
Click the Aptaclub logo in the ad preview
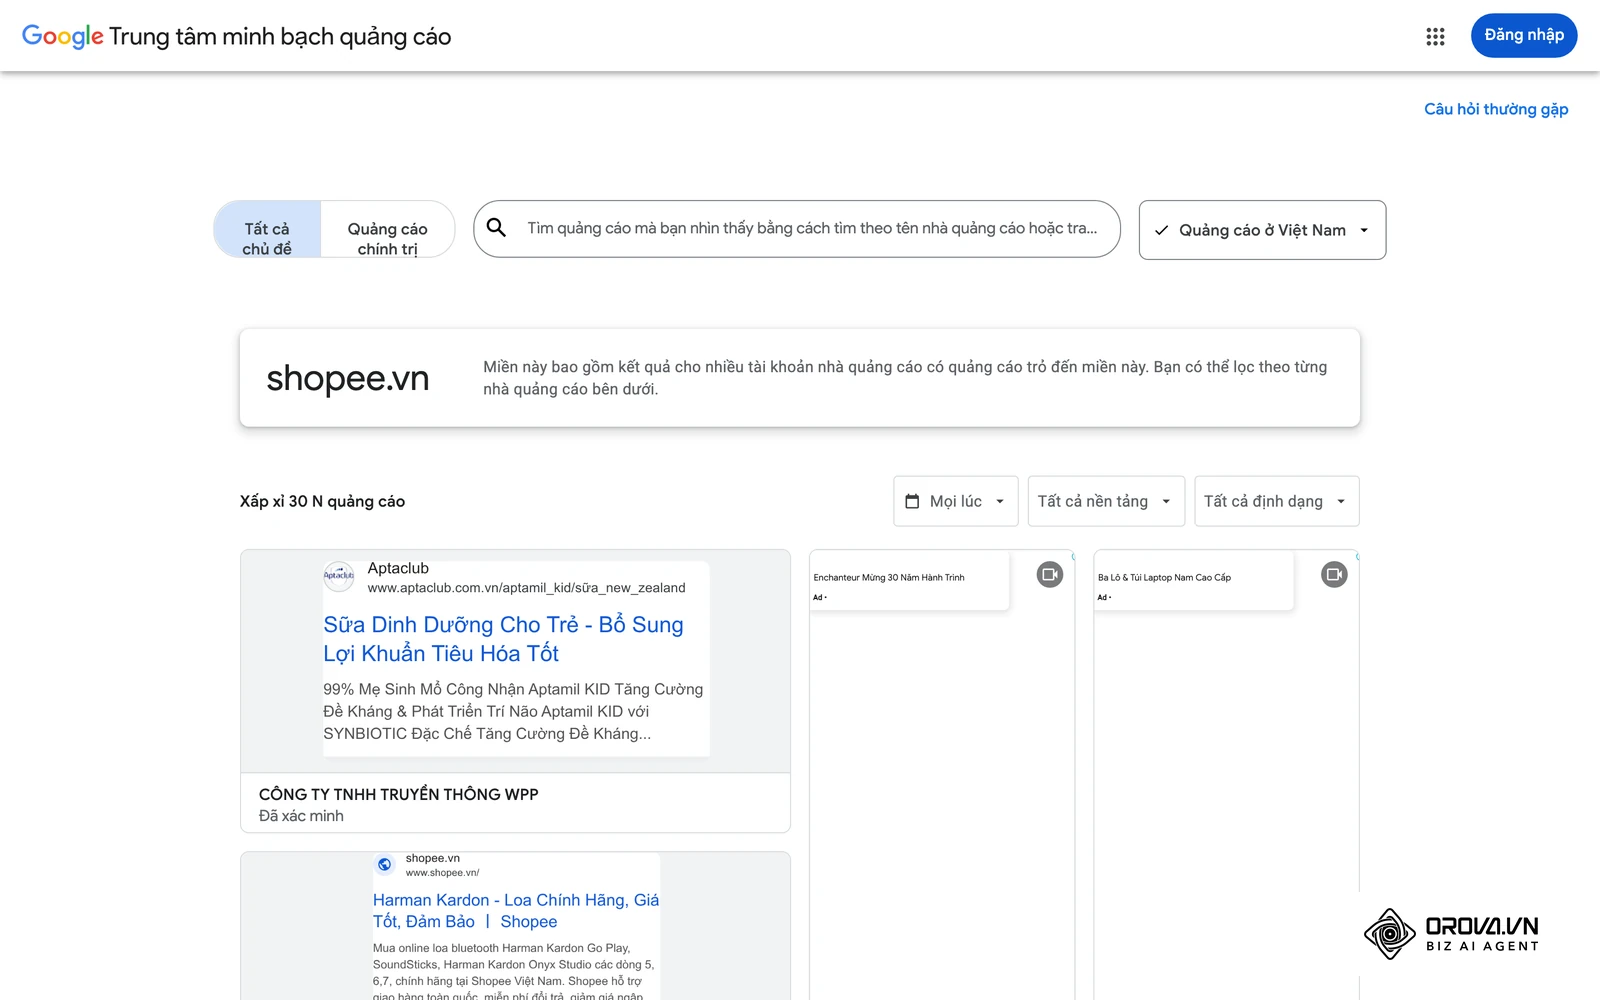[339, 575]
